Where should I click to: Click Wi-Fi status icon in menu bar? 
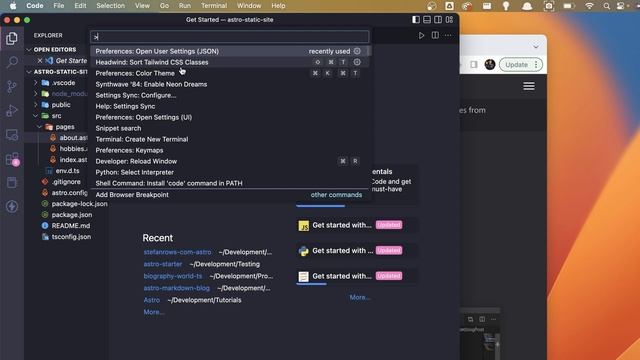tap(589, 6)
